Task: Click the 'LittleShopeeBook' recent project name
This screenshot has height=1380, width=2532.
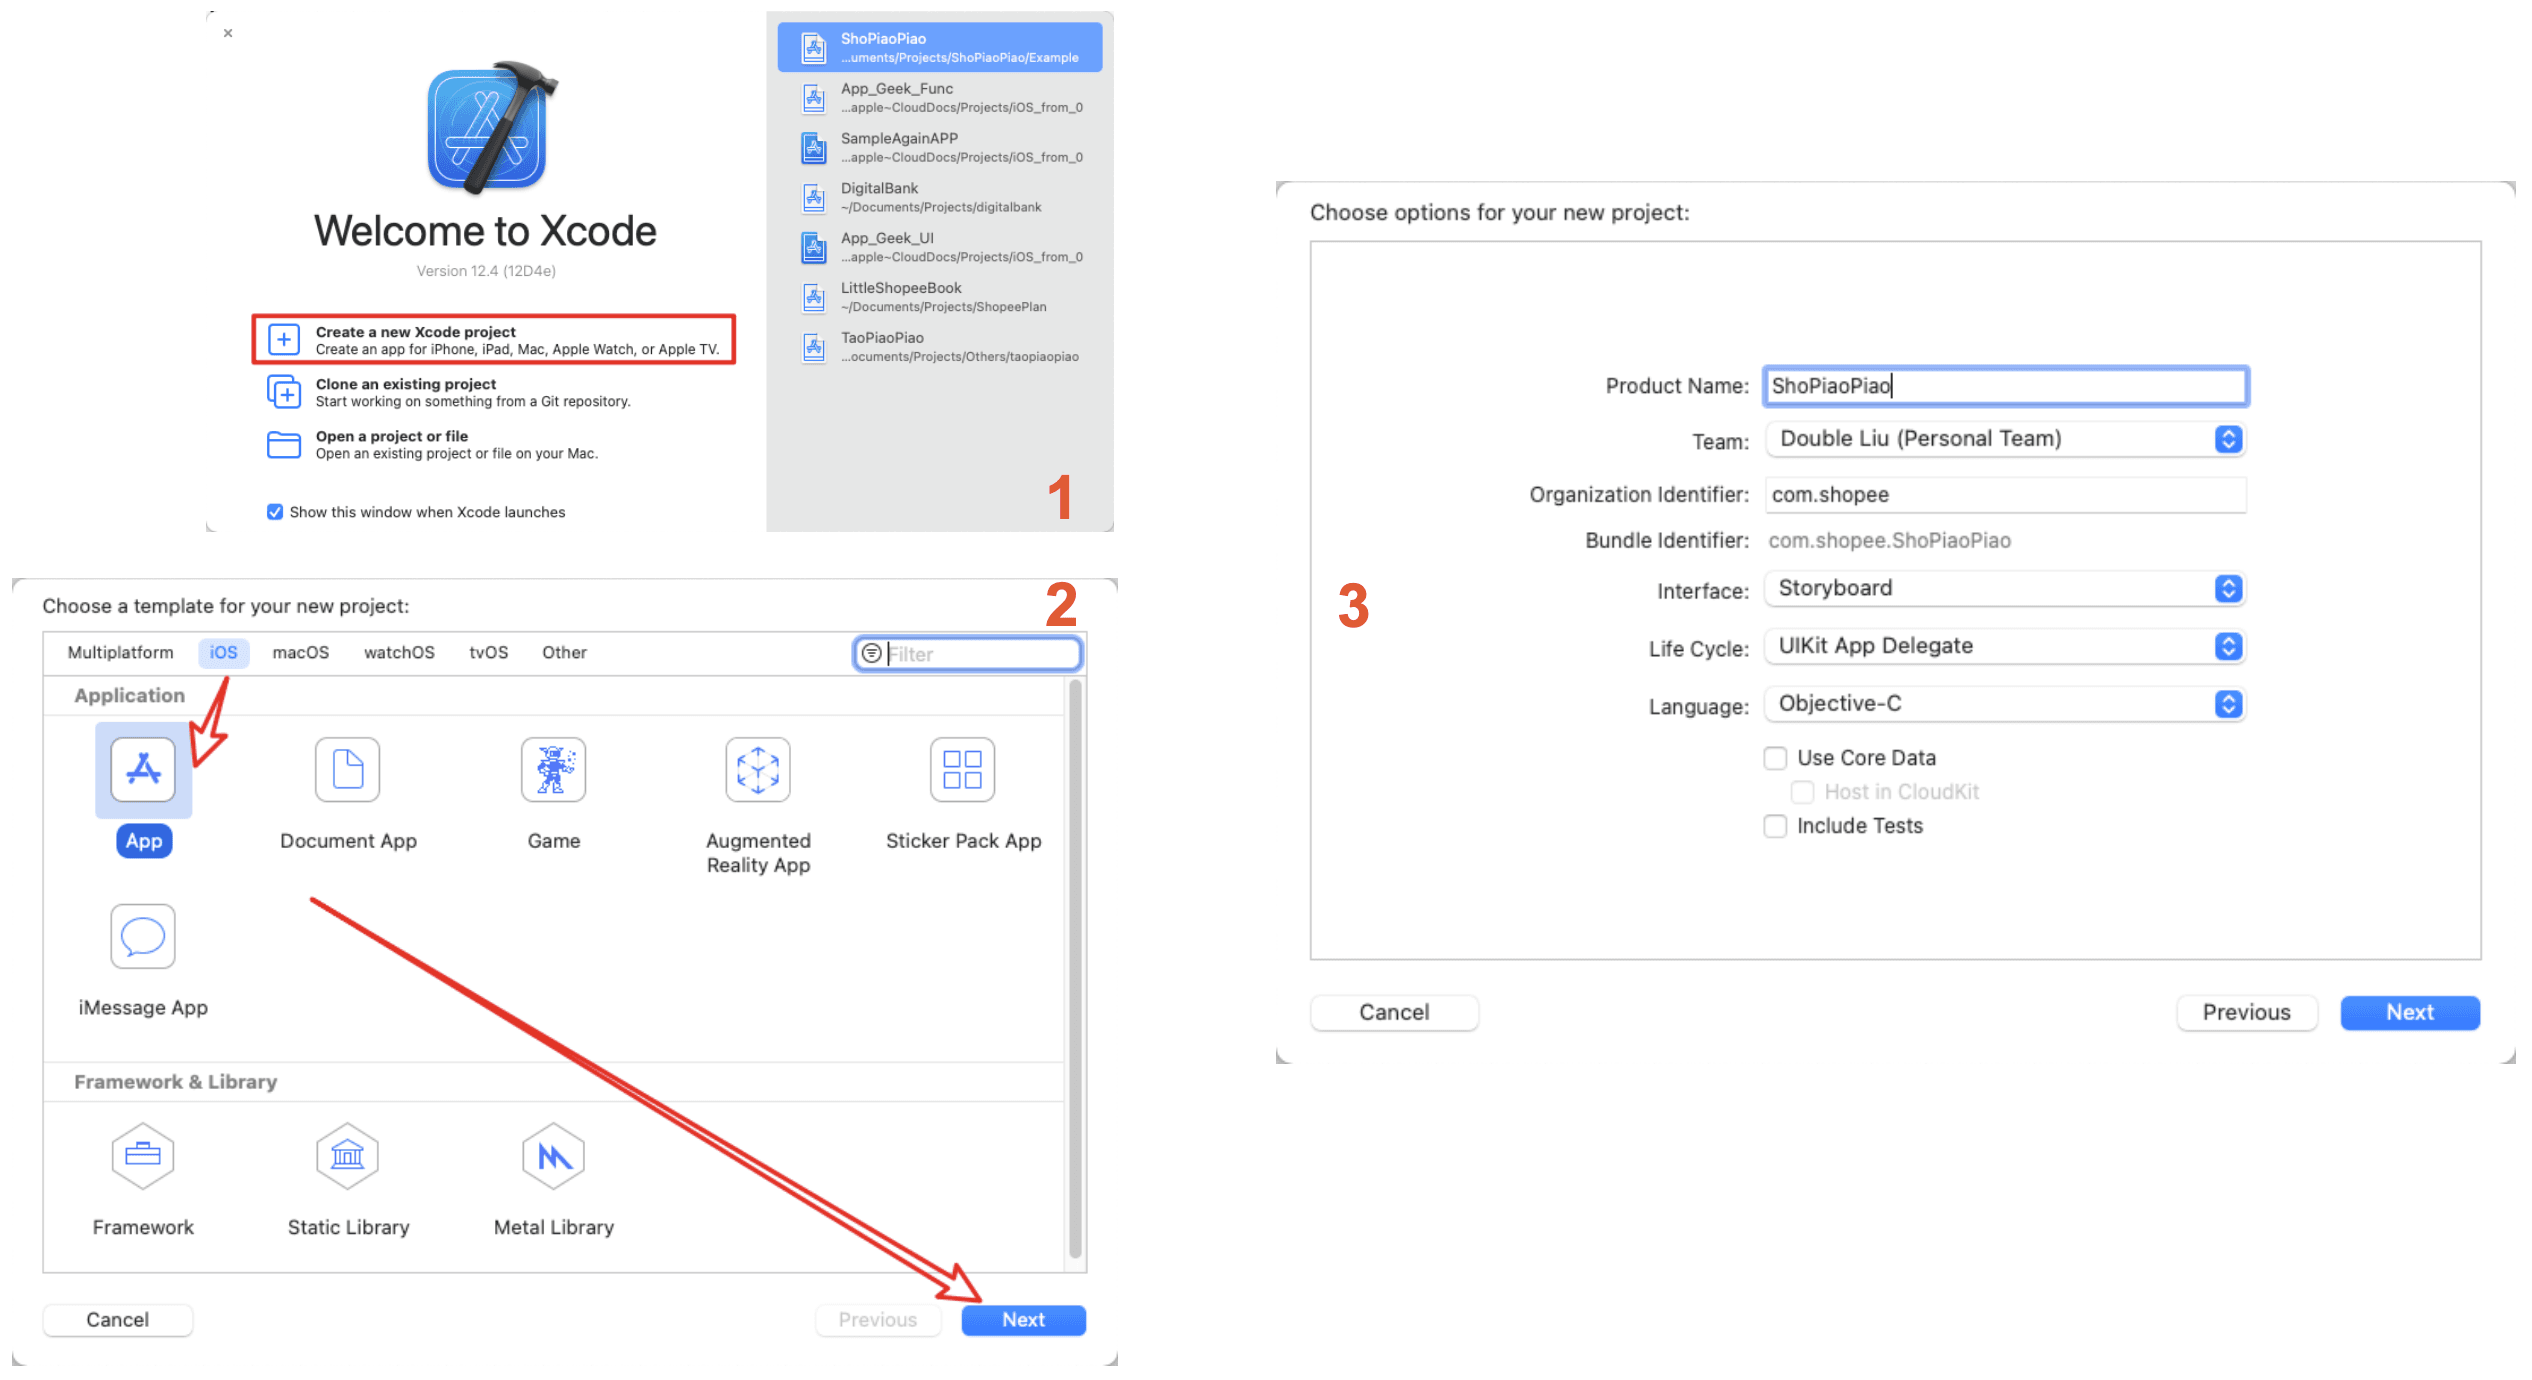Action: tap(901, 288)
